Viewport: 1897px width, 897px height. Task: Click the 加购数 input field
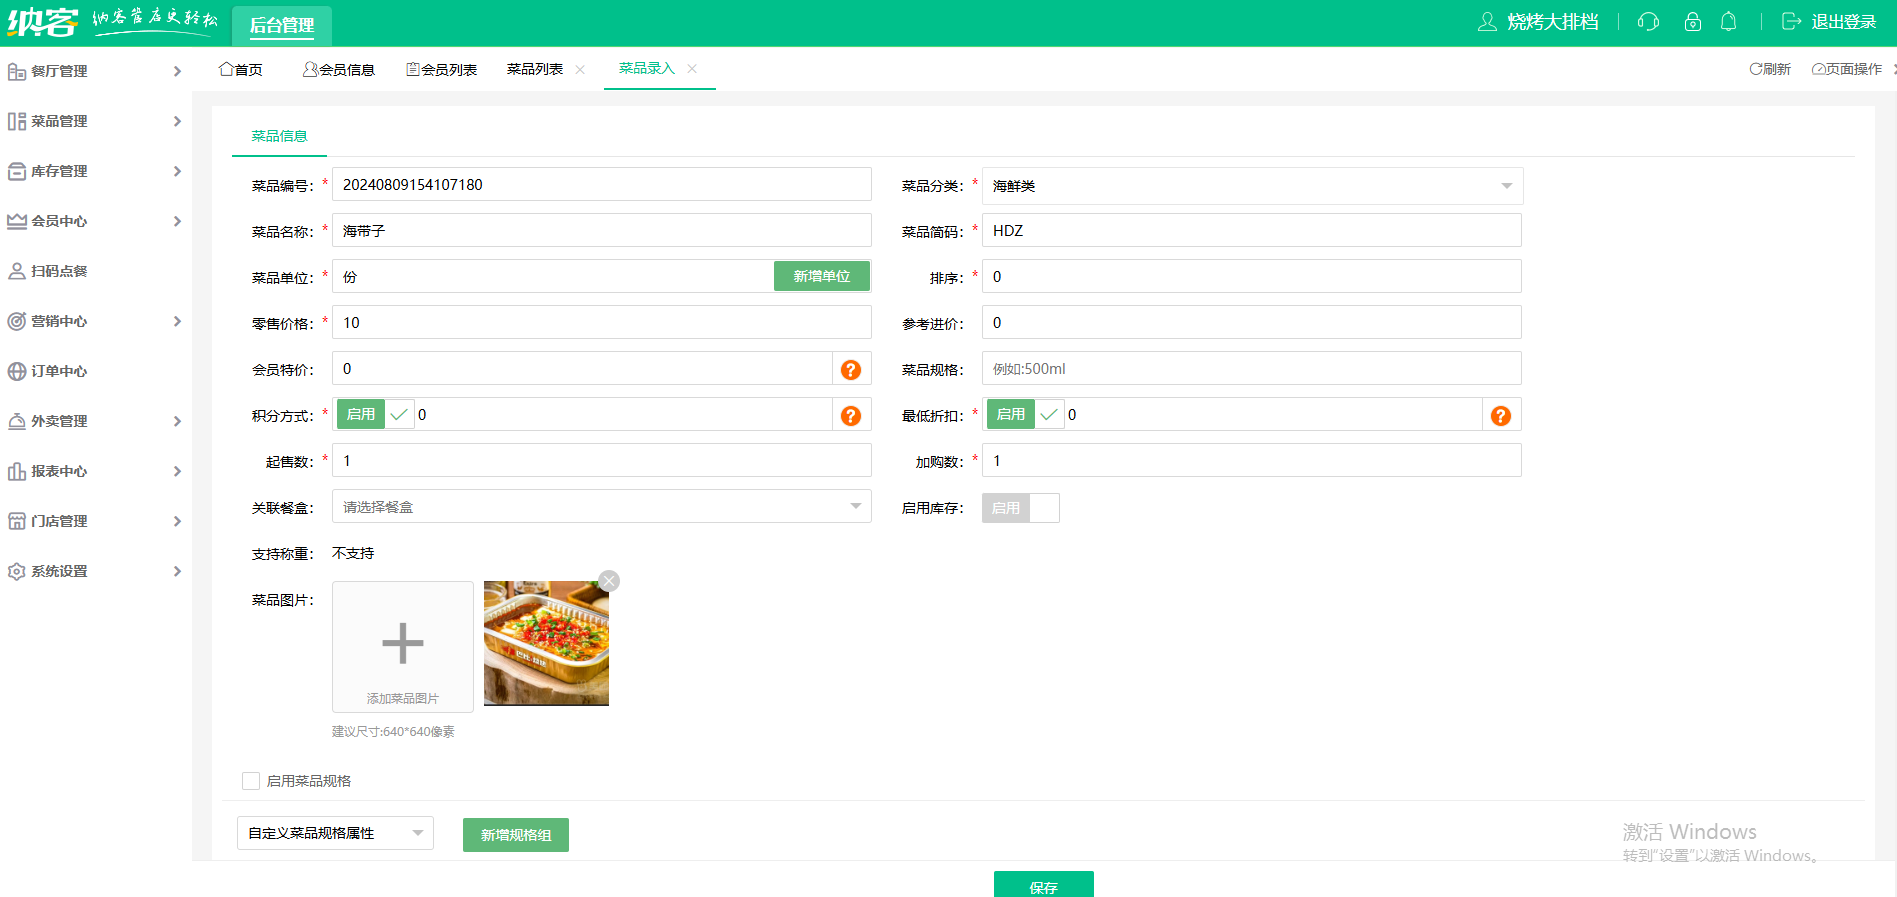(1252, 460)
